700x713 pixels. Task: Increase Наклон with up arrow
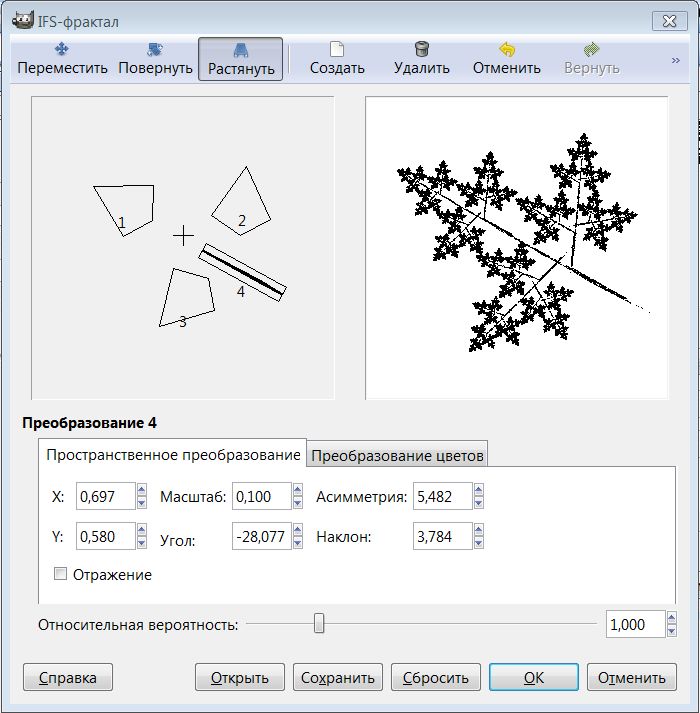pyautogui.click(x=478, y=530)
